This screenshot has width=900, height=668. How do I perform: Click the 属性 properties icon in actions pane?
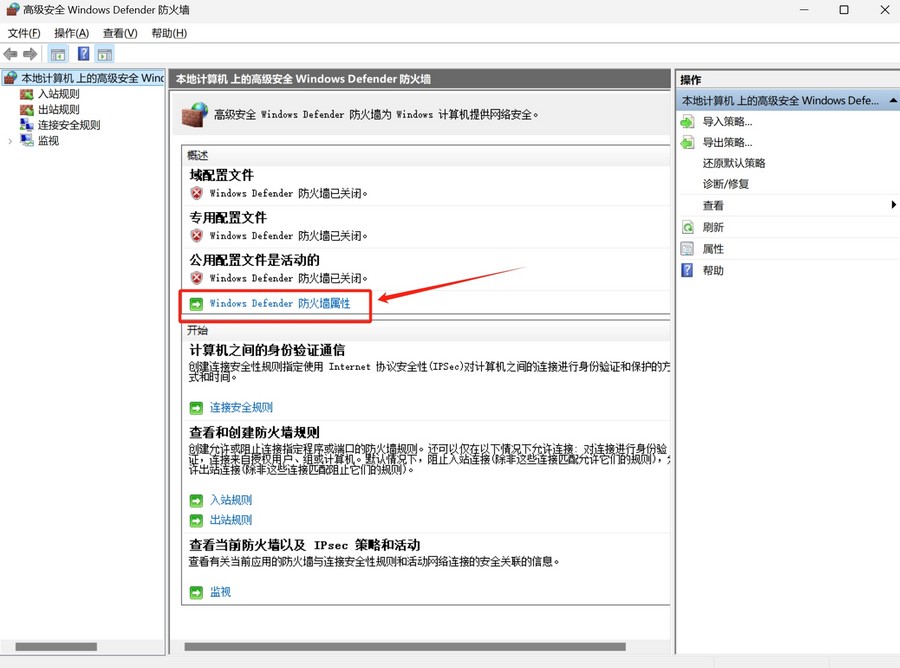[x=687, y=249]
